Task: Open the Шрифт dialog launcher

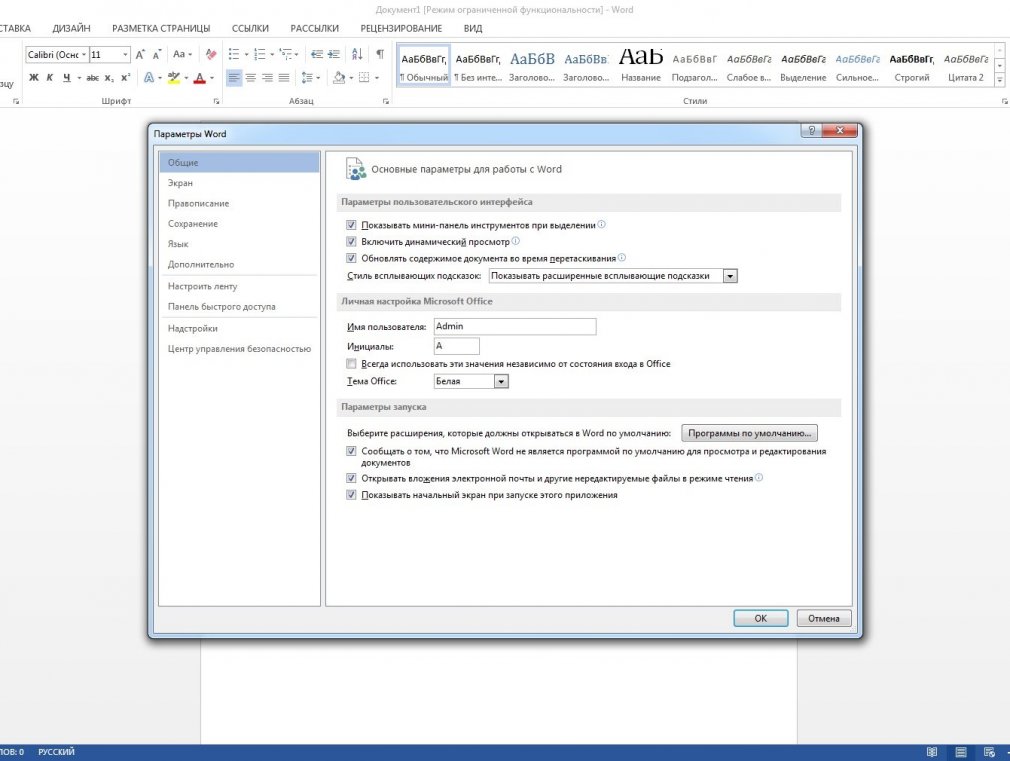Action: (216, 101)
